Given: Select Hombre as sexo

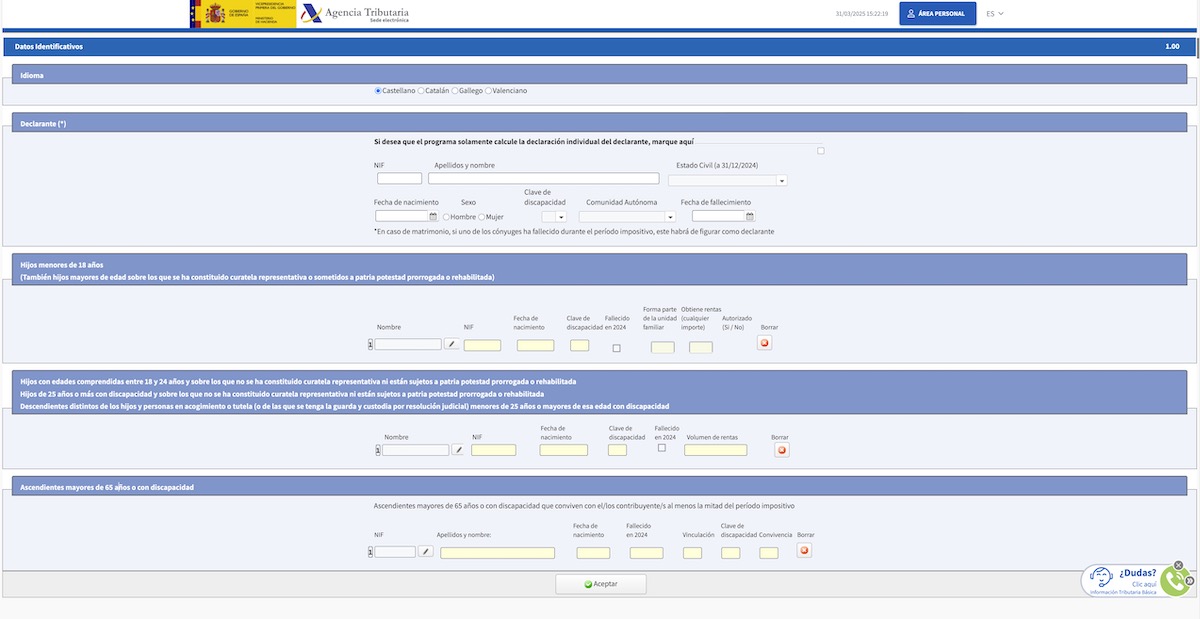Looking at the screenshot, I should tap(446, 217).
